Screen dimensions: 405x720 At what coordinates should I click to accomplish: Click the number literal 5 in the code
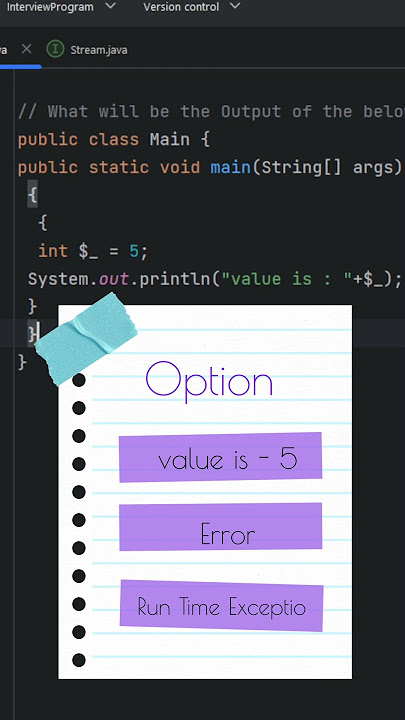tap(134, 251)
